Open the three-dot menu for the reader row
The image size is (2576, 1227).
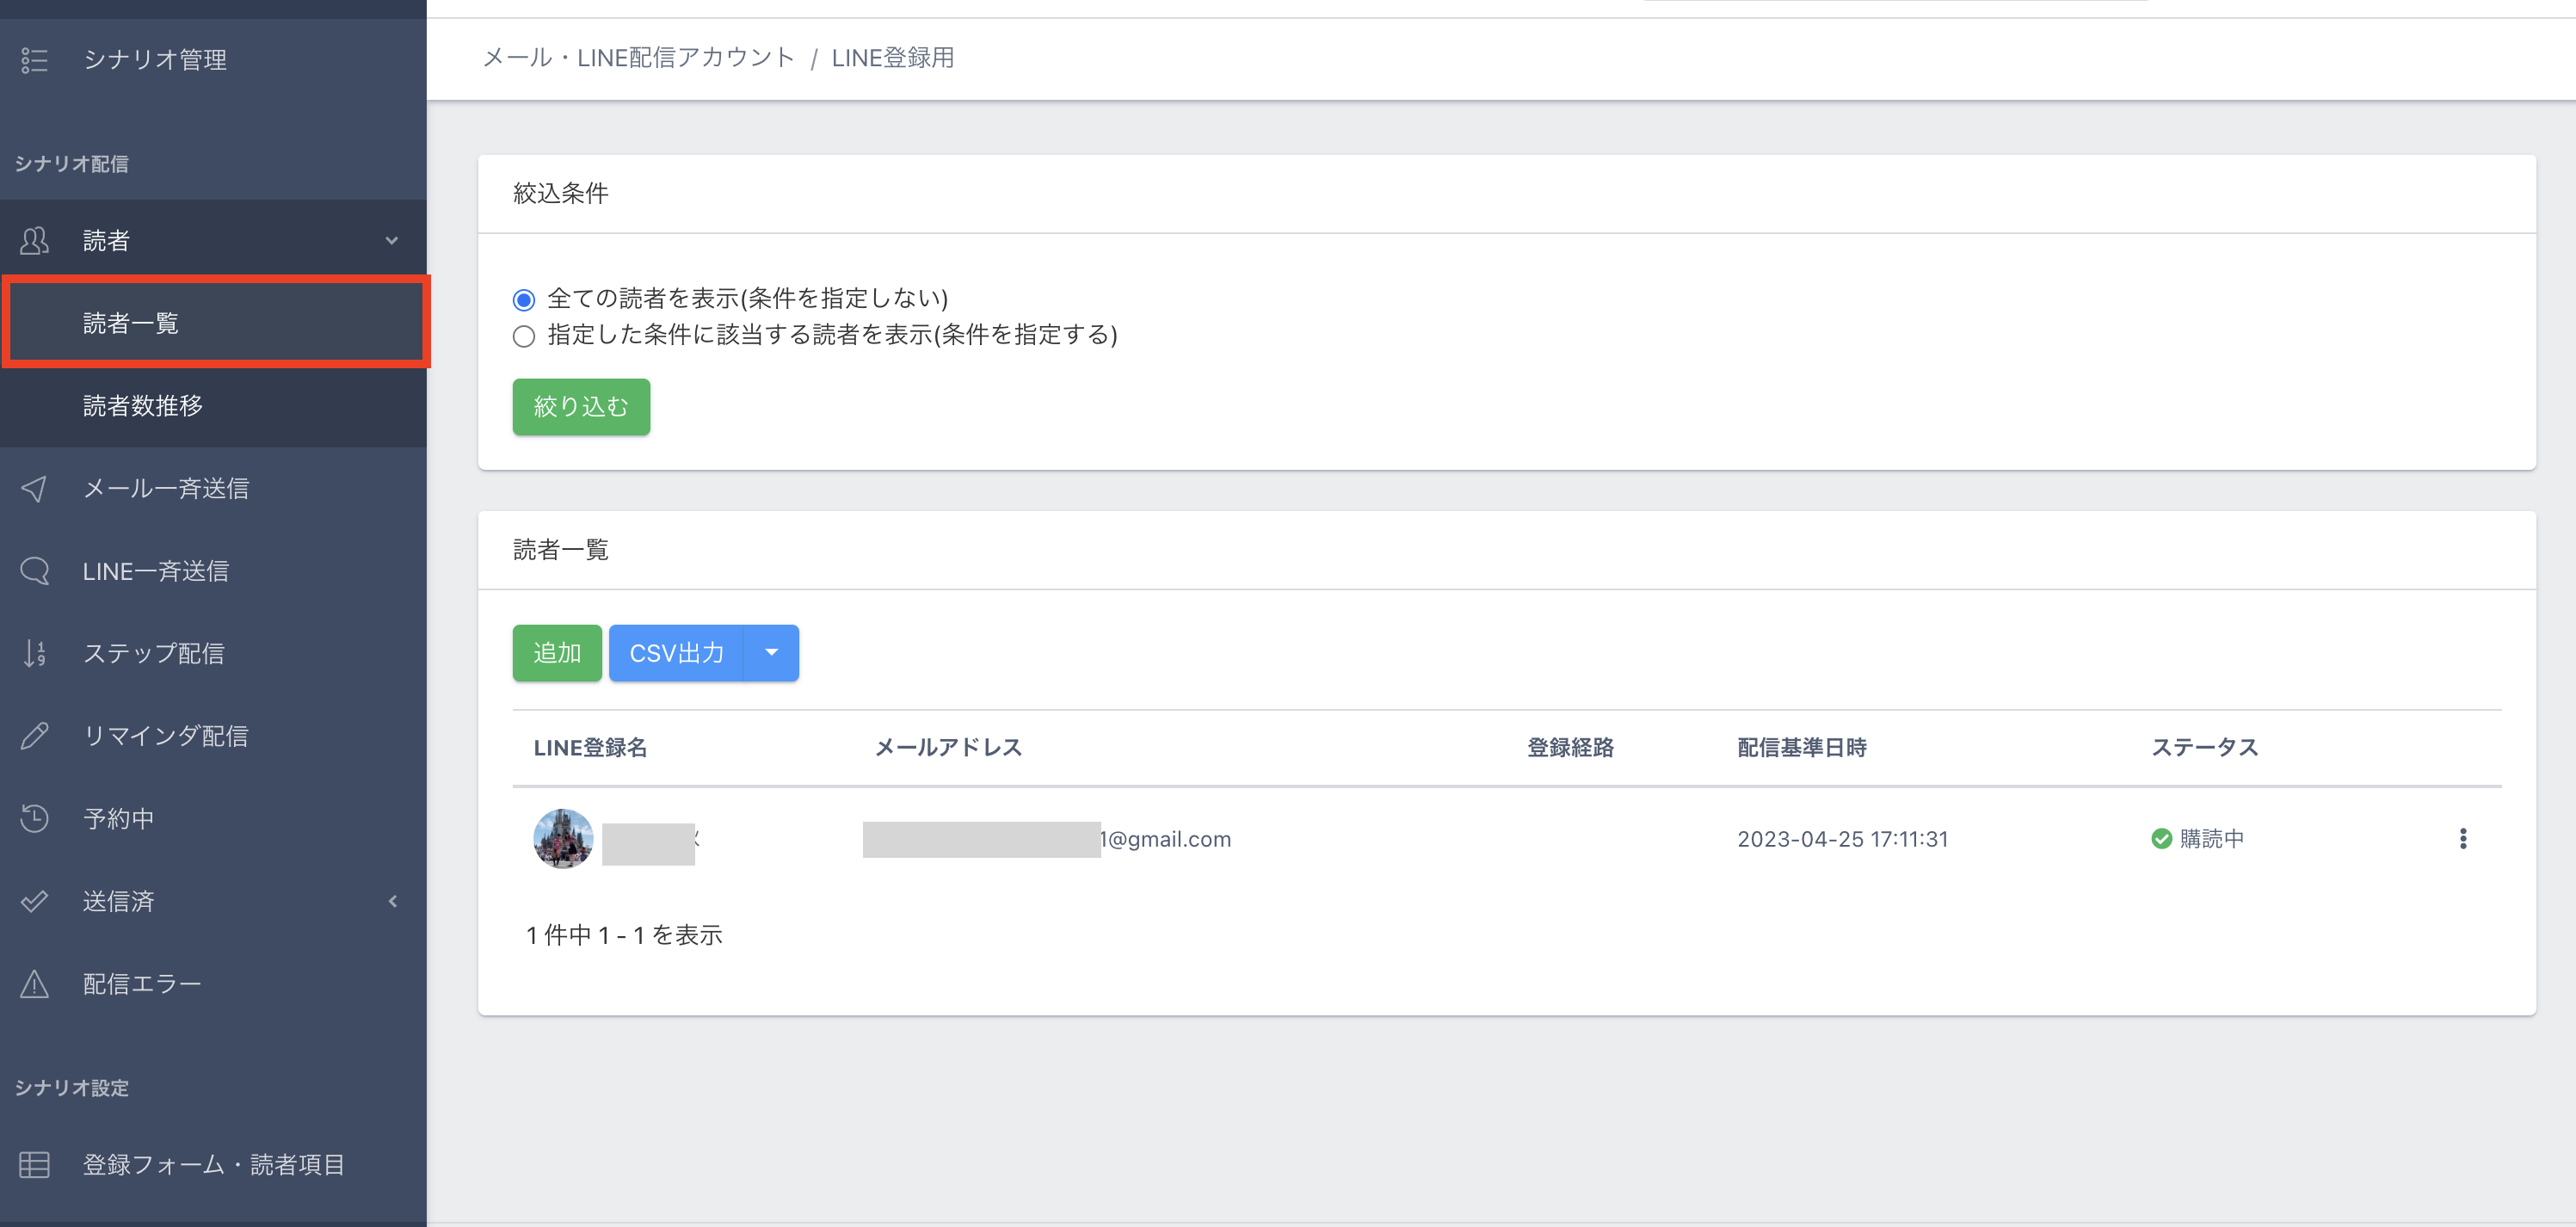point(2462,839)
